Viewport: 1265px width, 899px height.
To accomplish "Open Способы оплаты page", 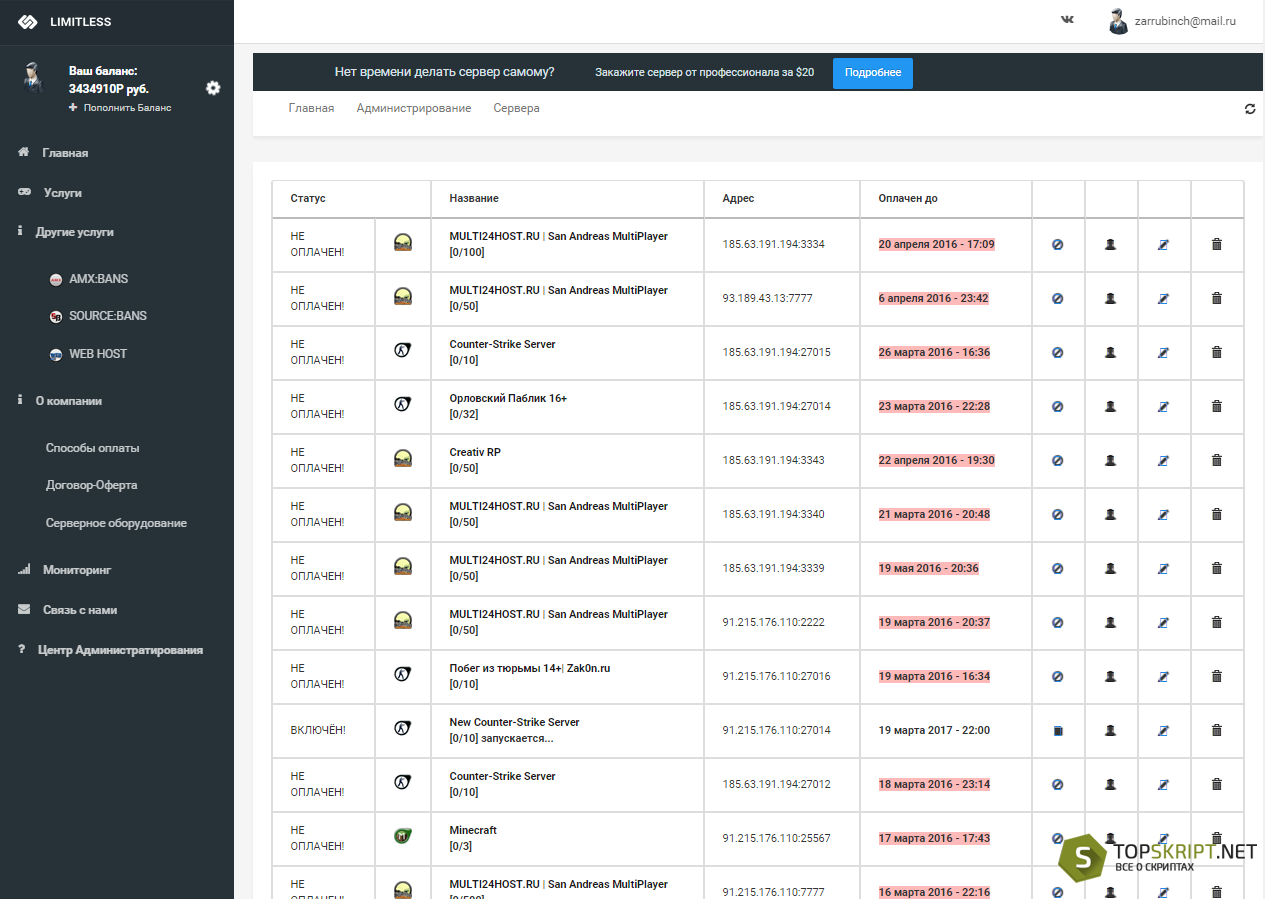I will 93,448.
